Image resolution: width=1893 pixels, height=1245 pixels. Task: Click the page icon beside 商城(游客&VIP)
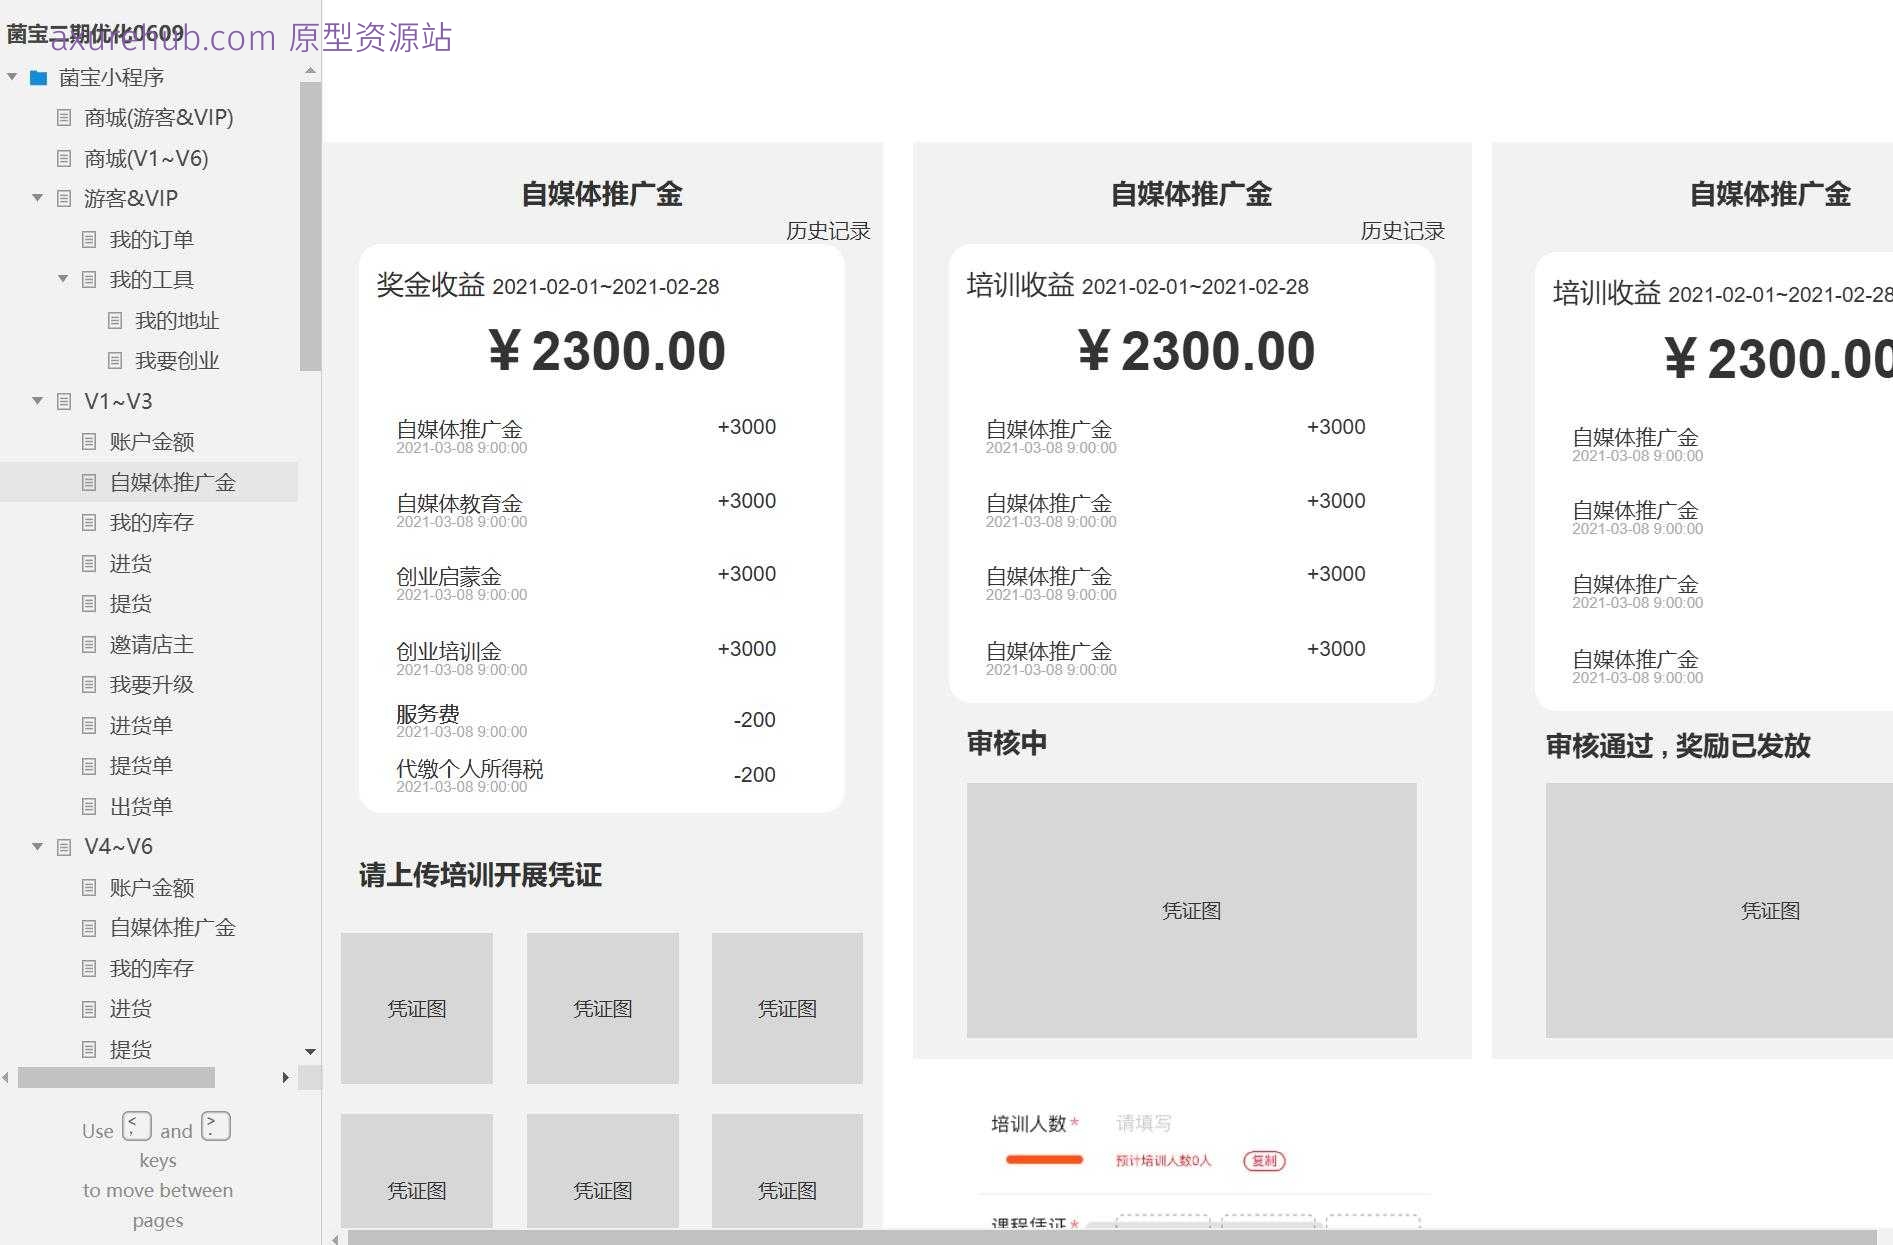pos(63,117)
